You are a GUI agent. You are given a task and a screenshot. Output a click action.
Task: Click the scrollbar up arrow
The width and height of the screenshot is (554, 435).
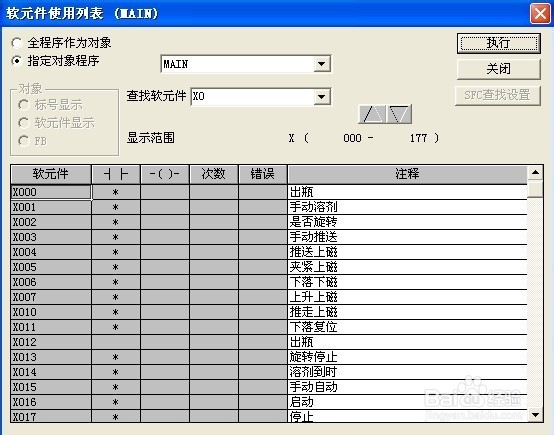pos(535,172)
